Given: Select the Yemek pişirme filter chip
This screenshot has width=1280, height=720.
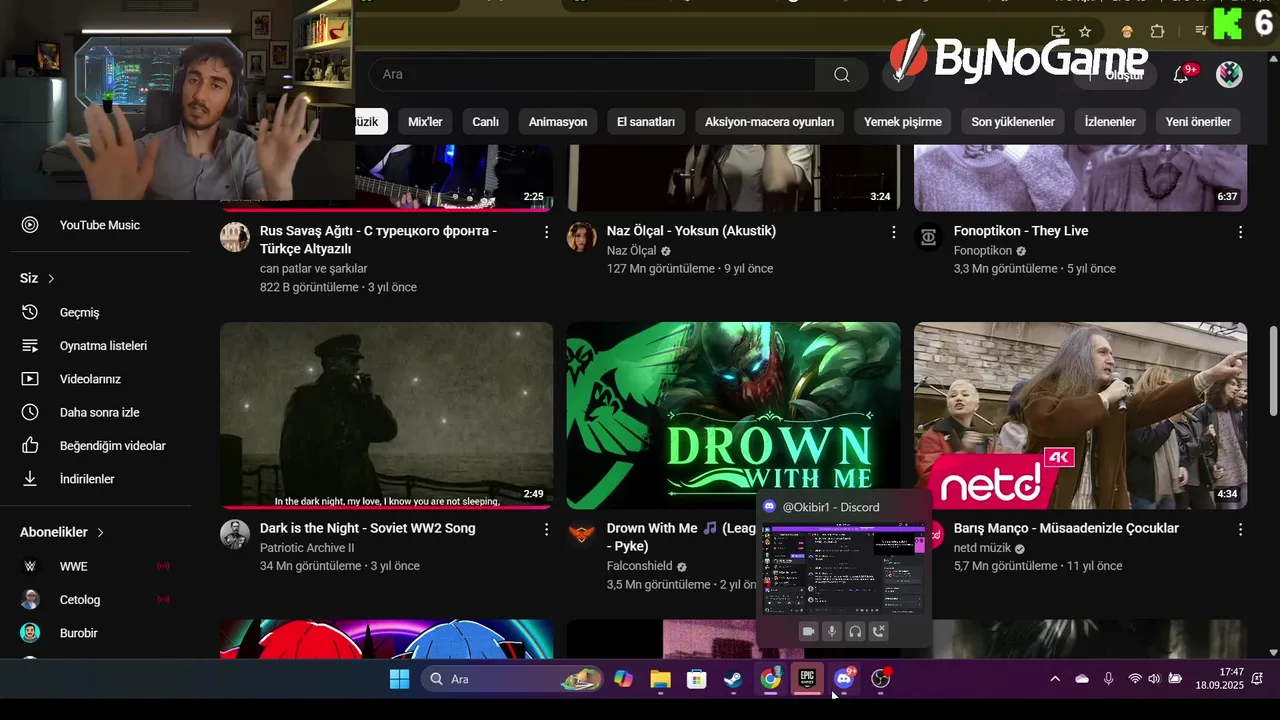Looking at the screenshot, I should (903, 122).
